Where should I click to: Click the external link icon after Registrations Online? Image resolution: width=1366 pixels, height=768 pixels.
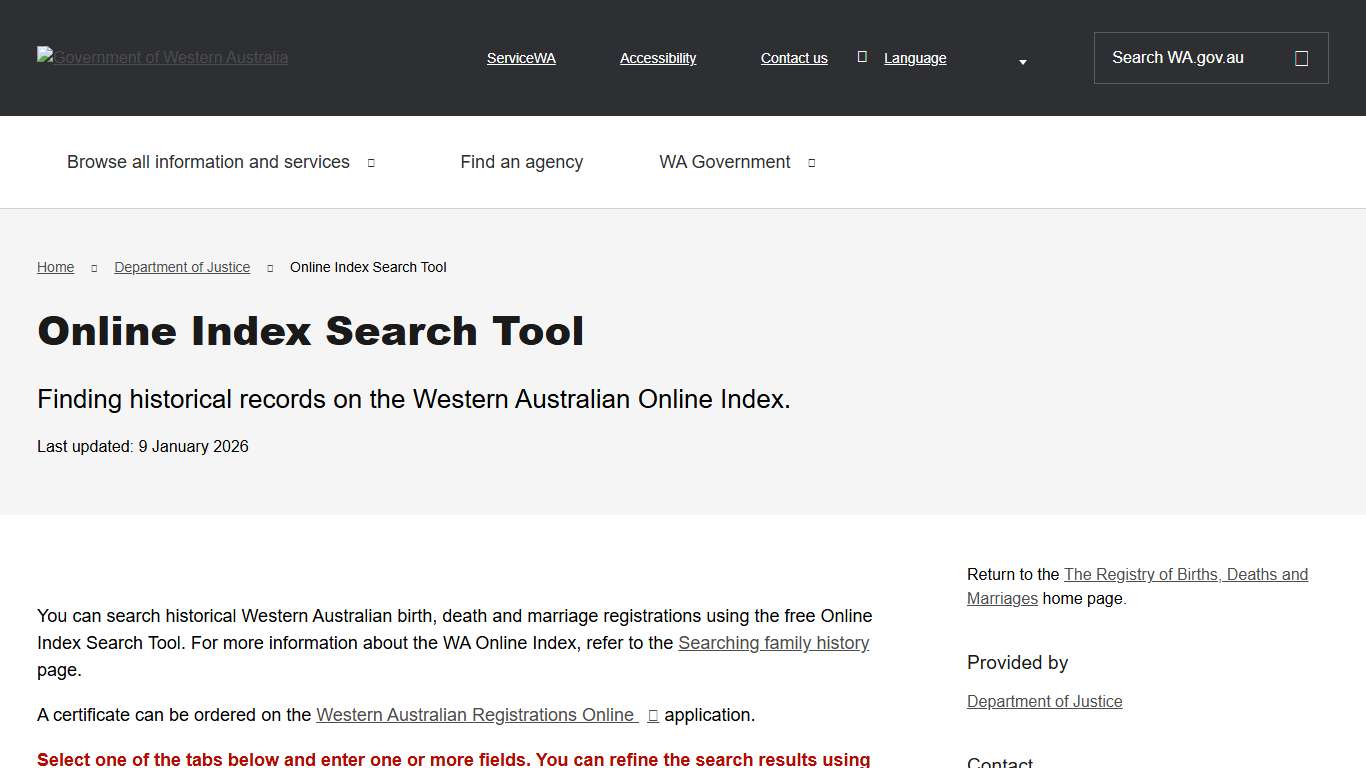(653, 714)
